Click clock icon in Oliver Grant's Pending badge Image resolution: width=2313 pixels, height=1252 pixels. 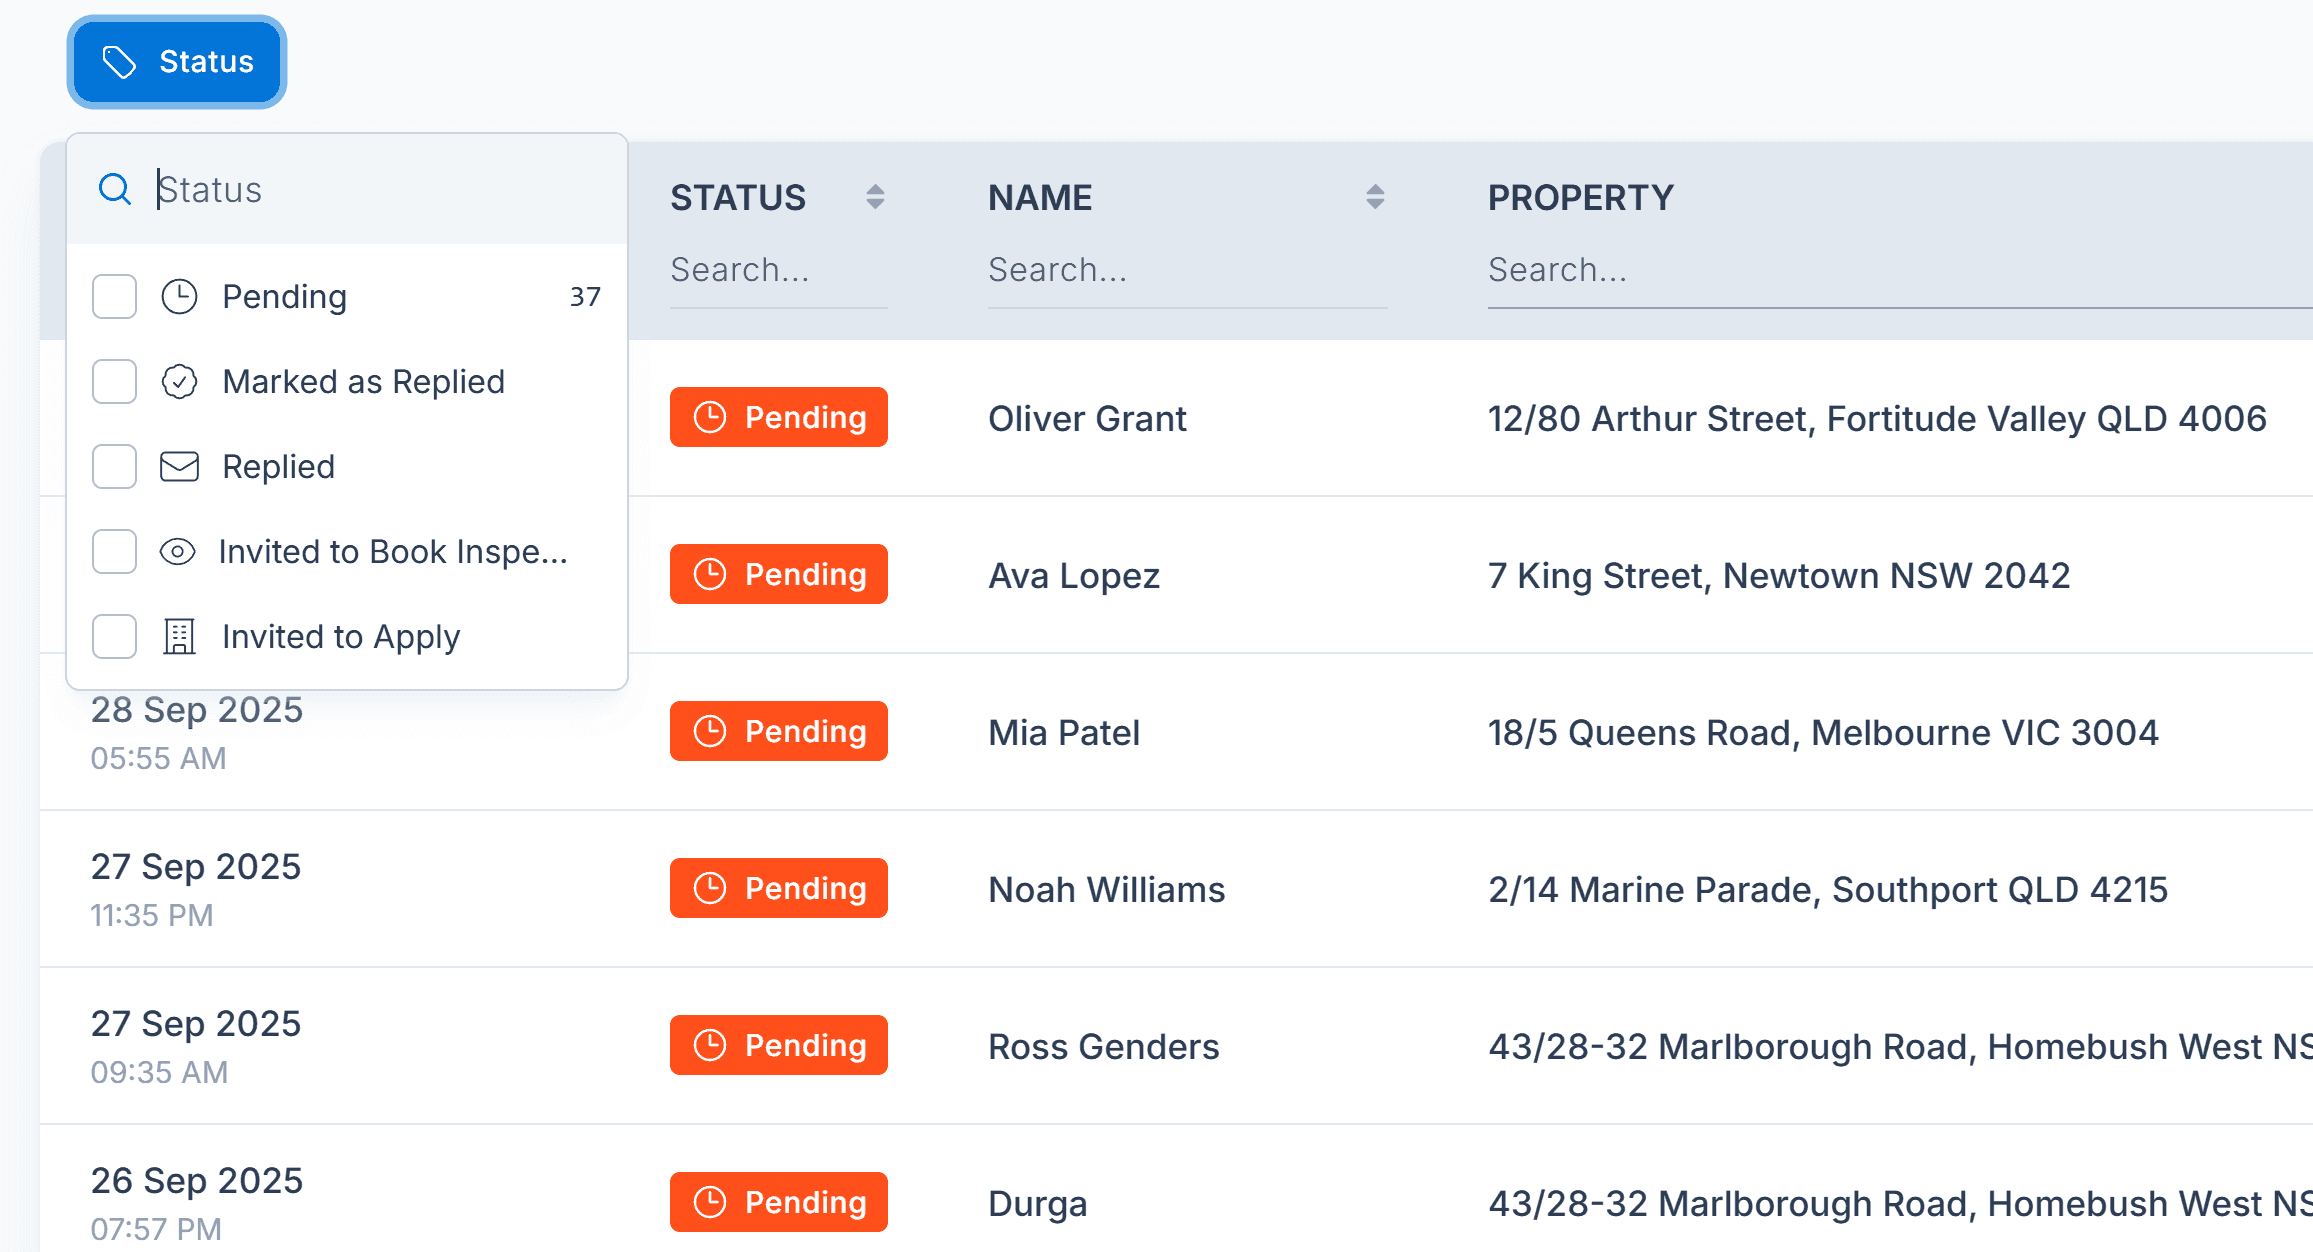(x=710, y=418)
